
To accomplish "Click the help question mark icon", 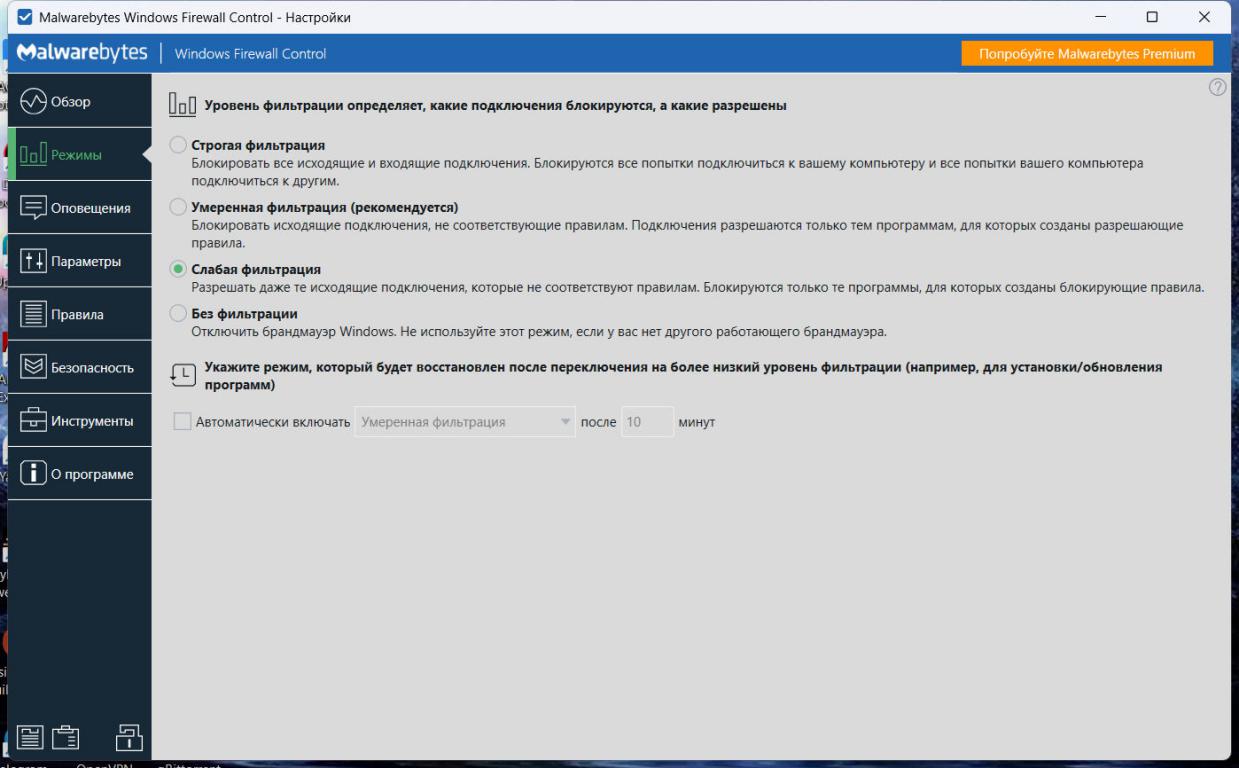I will click(x=1217, y=87).
